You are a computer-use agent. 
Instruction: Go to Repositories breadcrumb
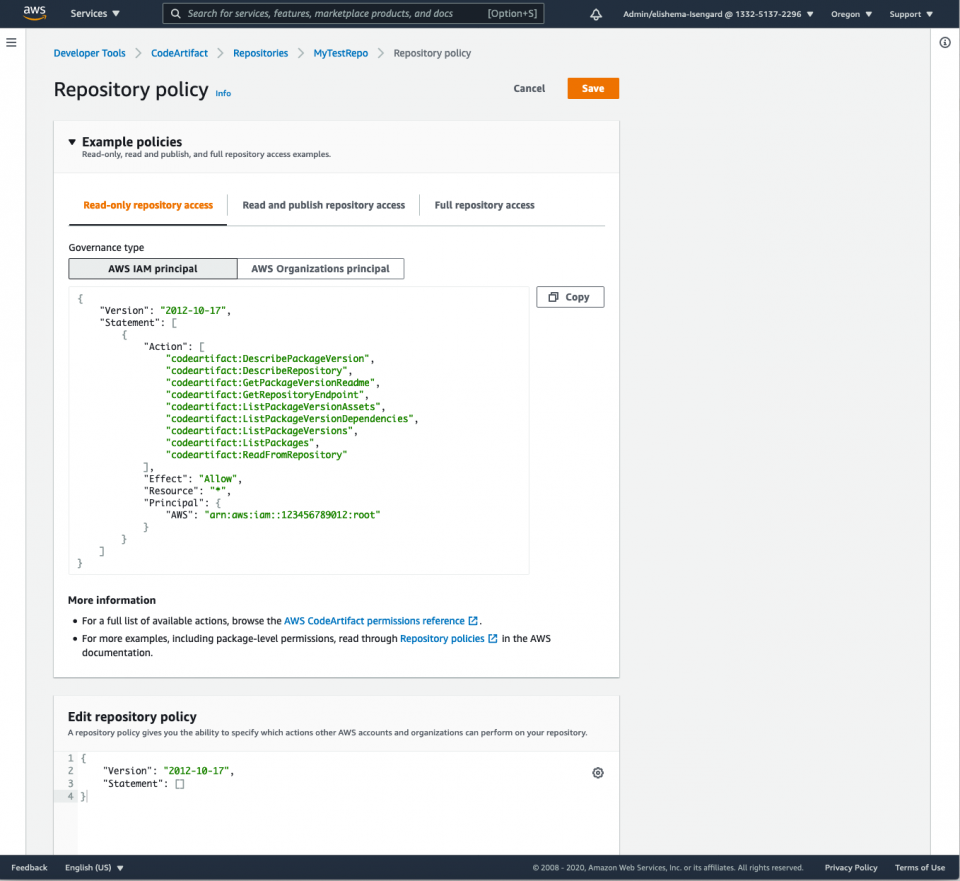[260, 53]
